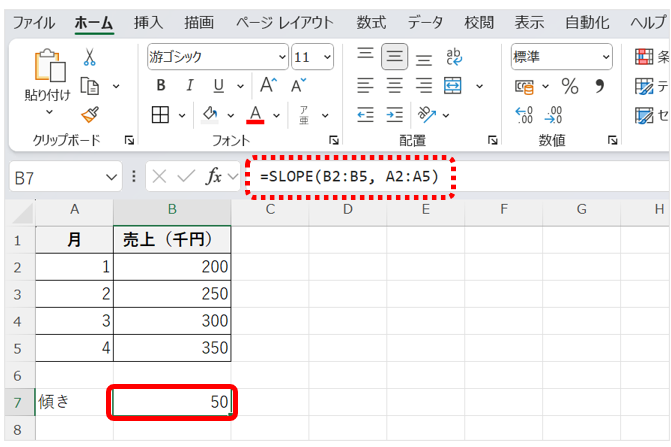
Task: Toggle middle vertical alignment
Action: coord(395,56)
